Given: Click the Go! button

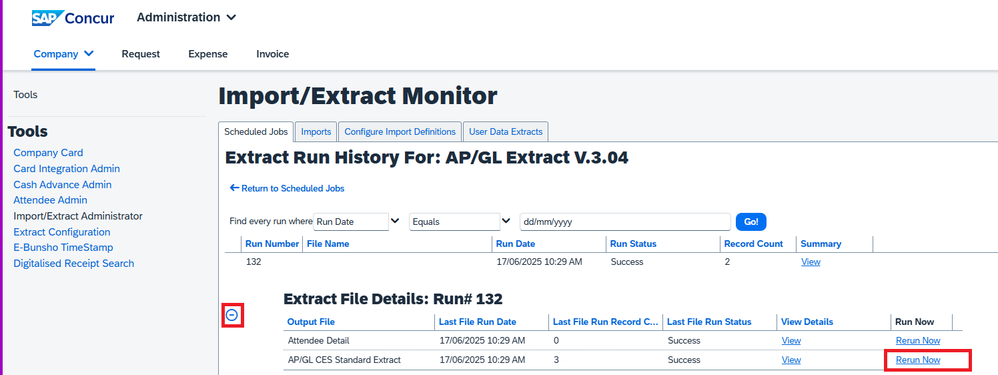Looking at the screenshot, I should coord(751,222).
